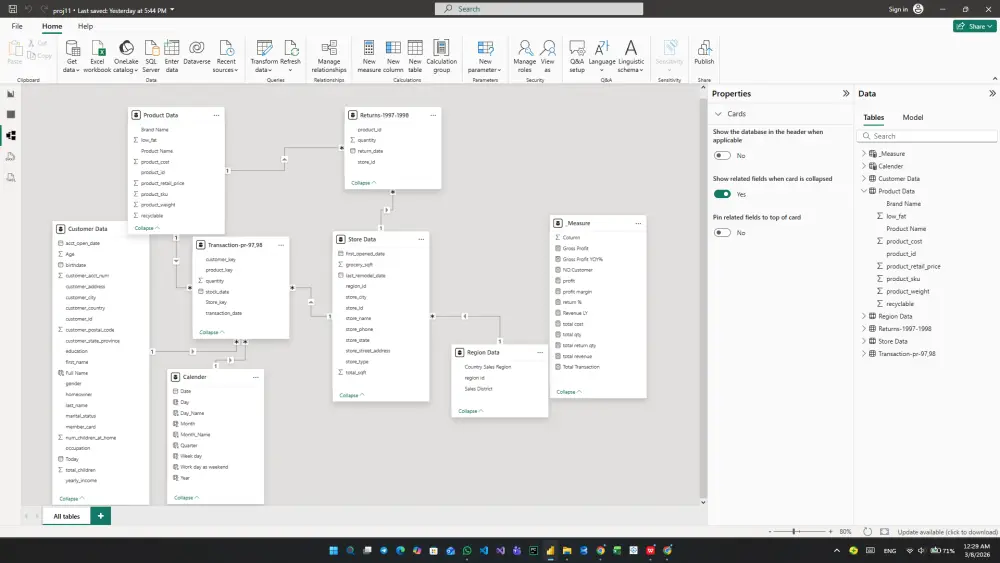
Task: Open the Help ribbon tab
Action: (x=85, y=26)
